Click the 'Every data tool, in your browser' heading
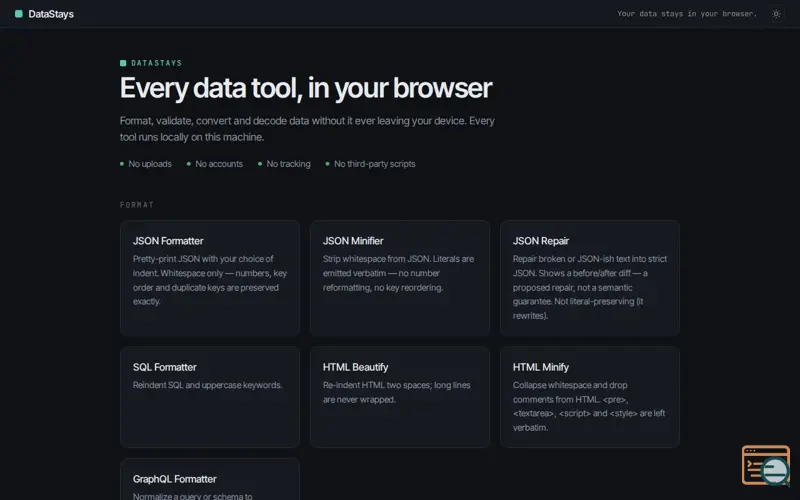The image size is (800, 500). click(306, 88)
